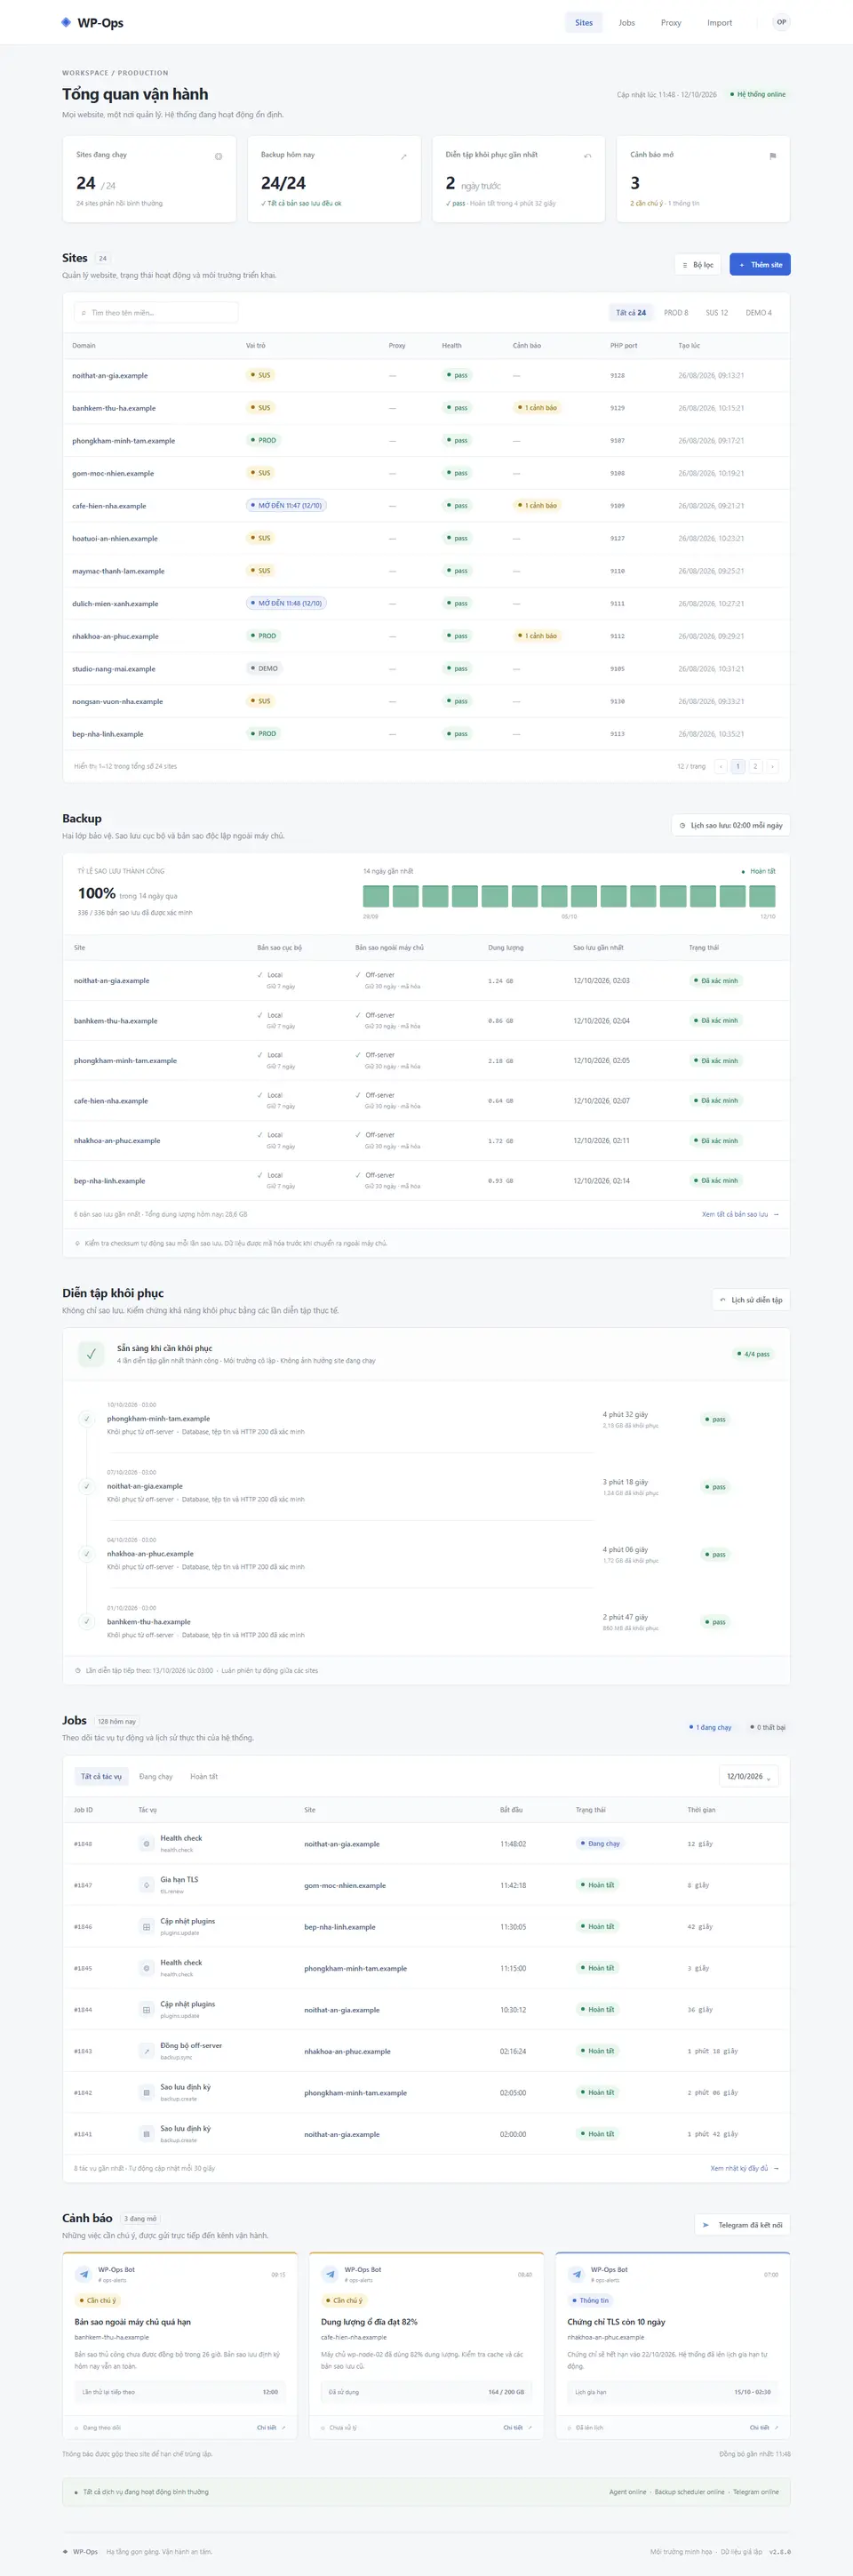Click the backup icon for job #1842
The image size is (853, 2576).
pos(146,2092)
